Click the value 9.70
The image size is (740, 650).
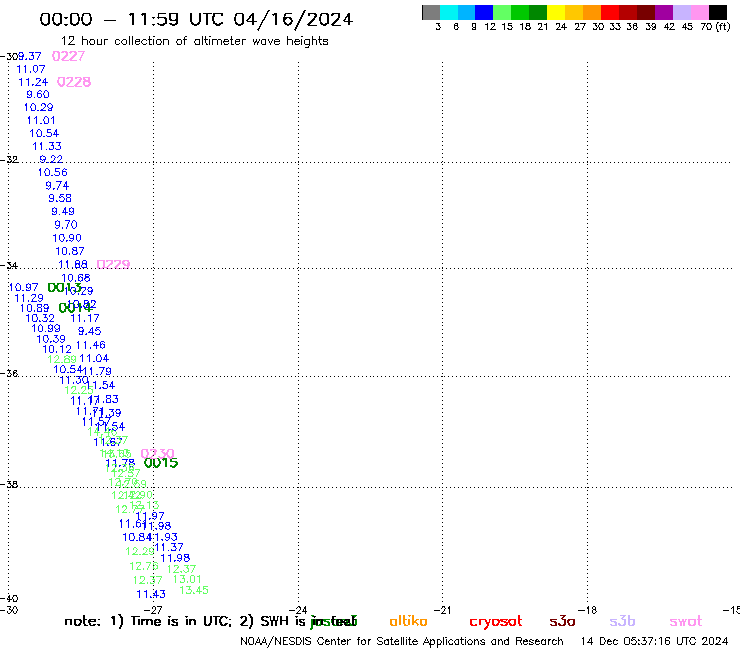pyautogui.click(x=66, y=225)
